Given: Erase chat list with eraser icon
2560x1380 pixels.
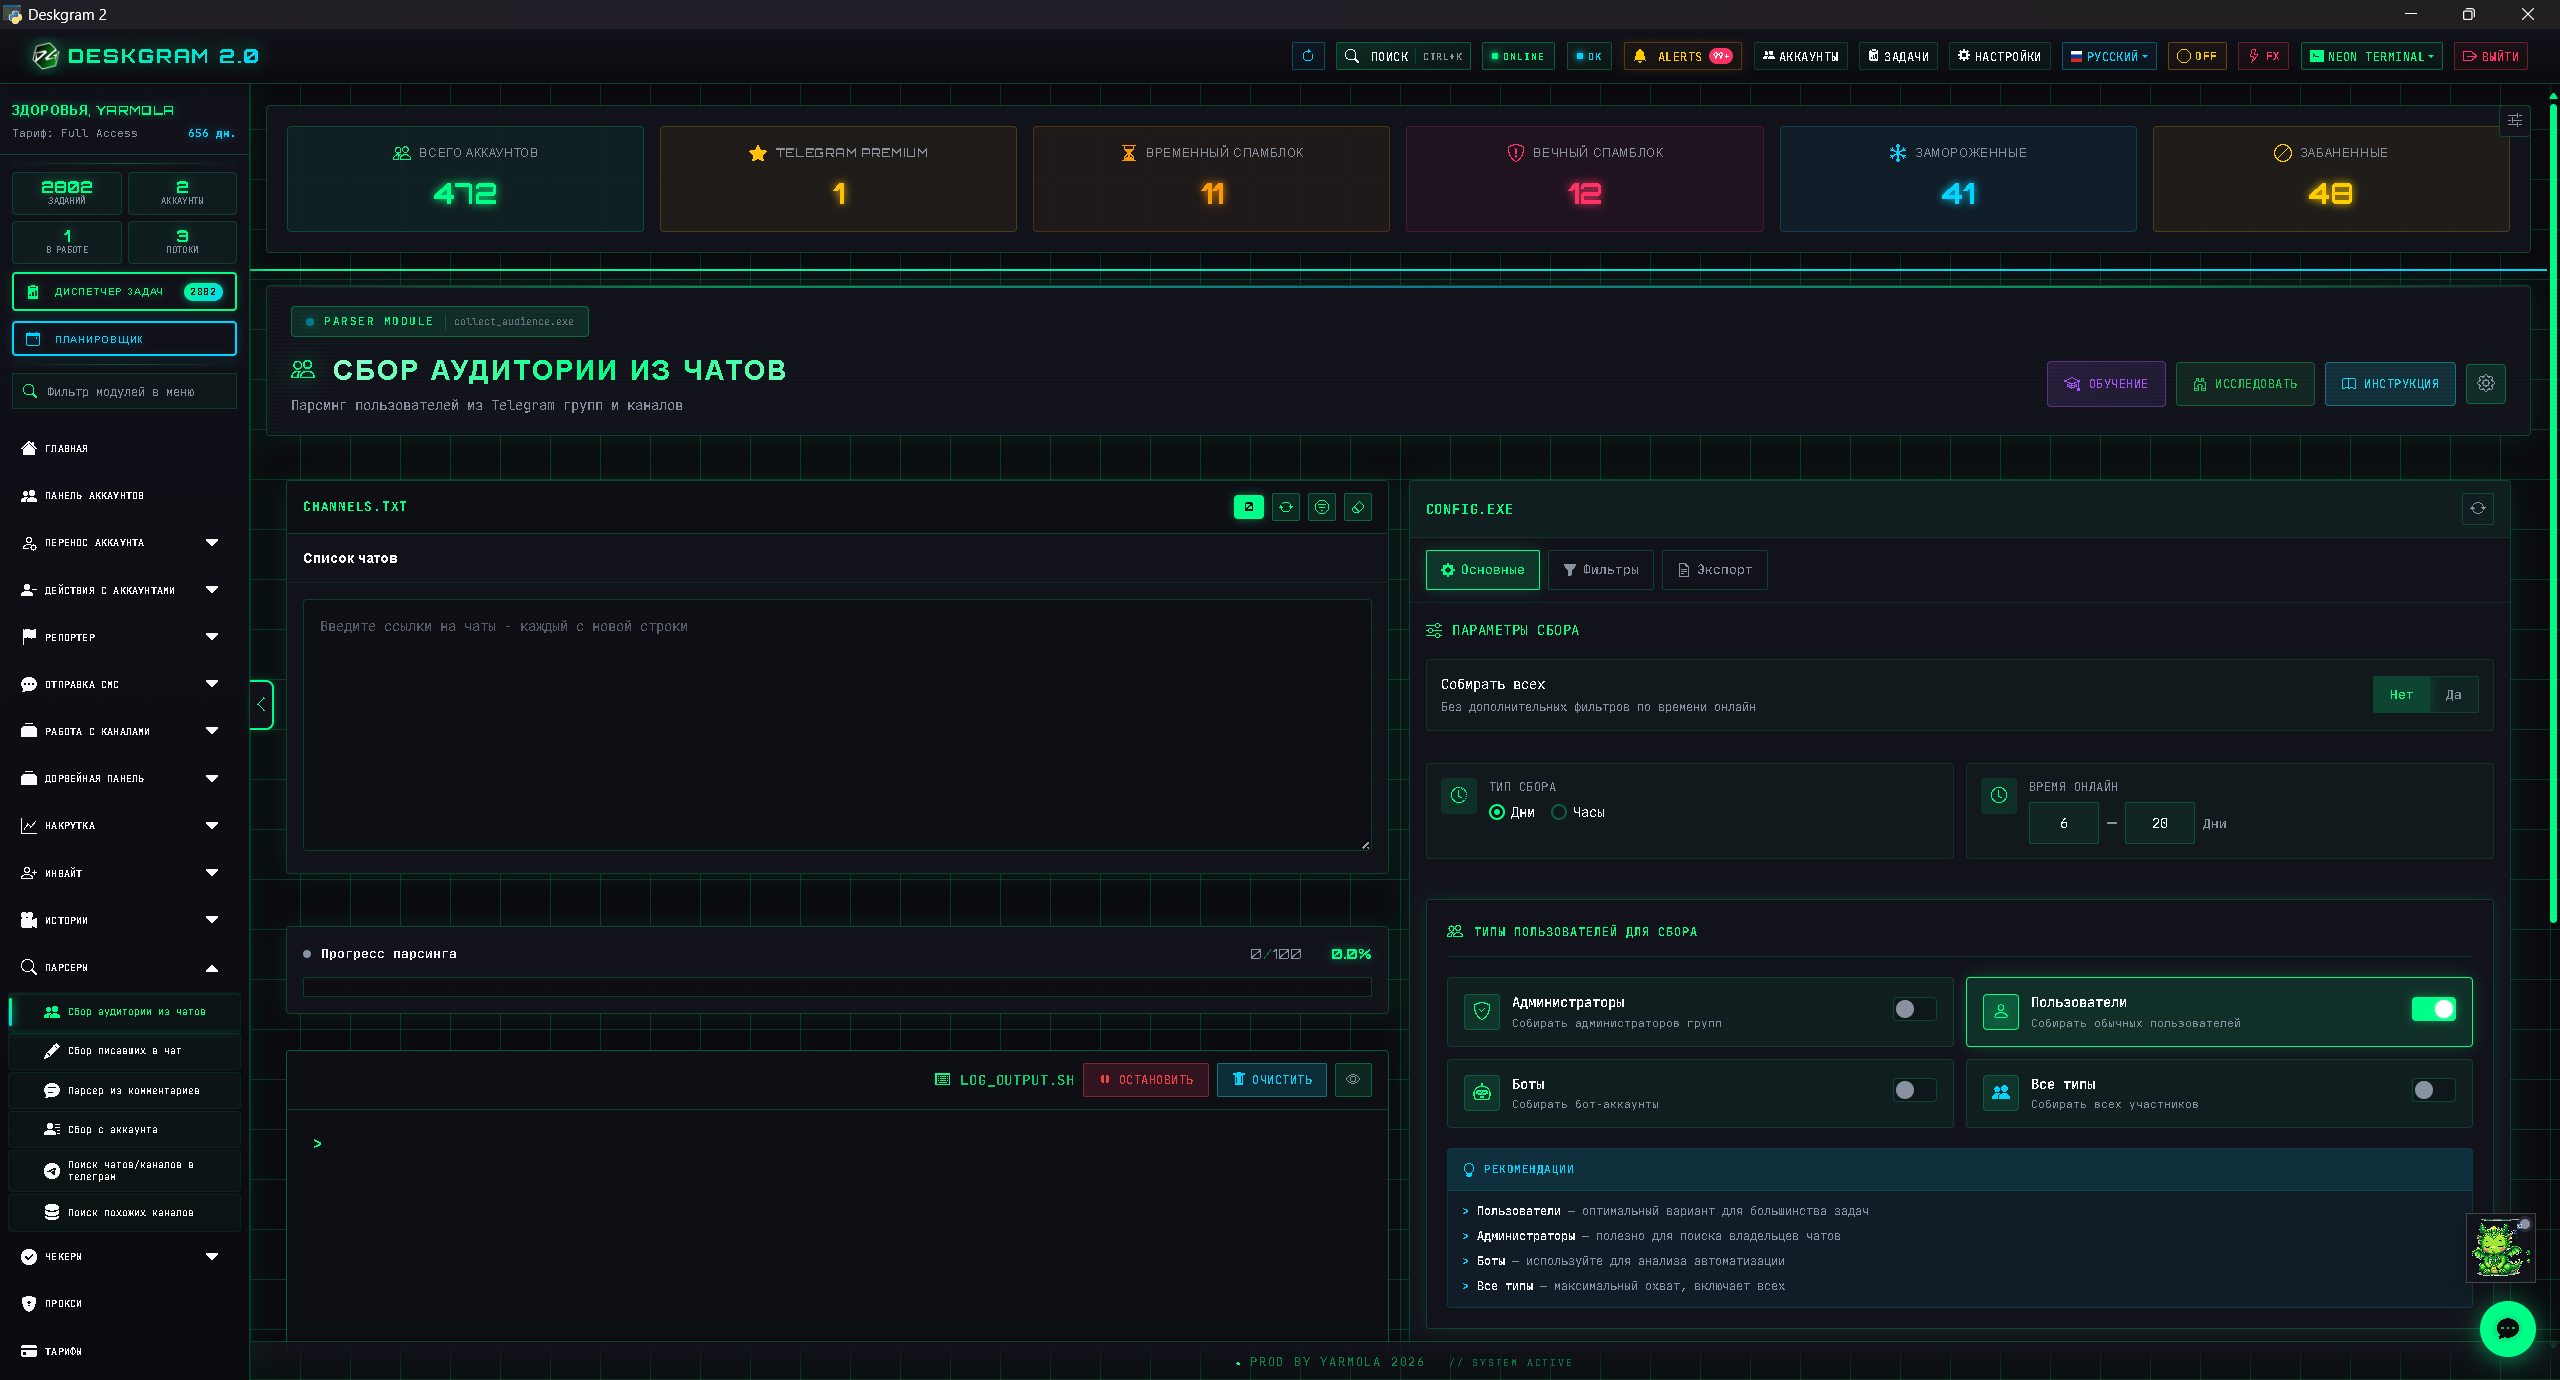Looking at the screenshot, I should [x=1358, y=507].
